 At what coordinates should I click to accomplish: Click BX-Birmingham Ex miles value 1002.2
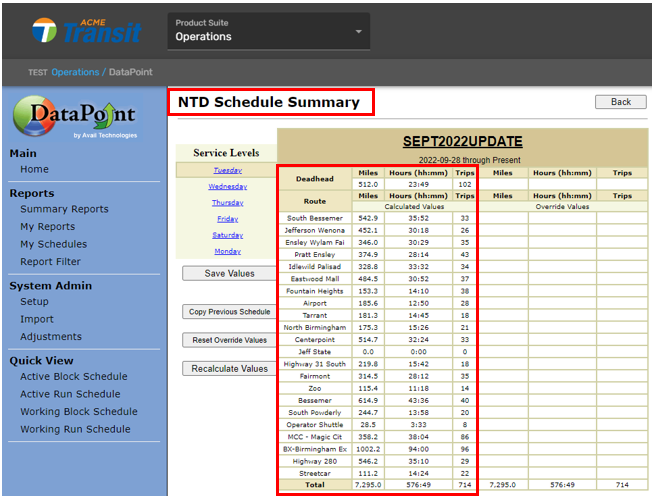[368, 449]
